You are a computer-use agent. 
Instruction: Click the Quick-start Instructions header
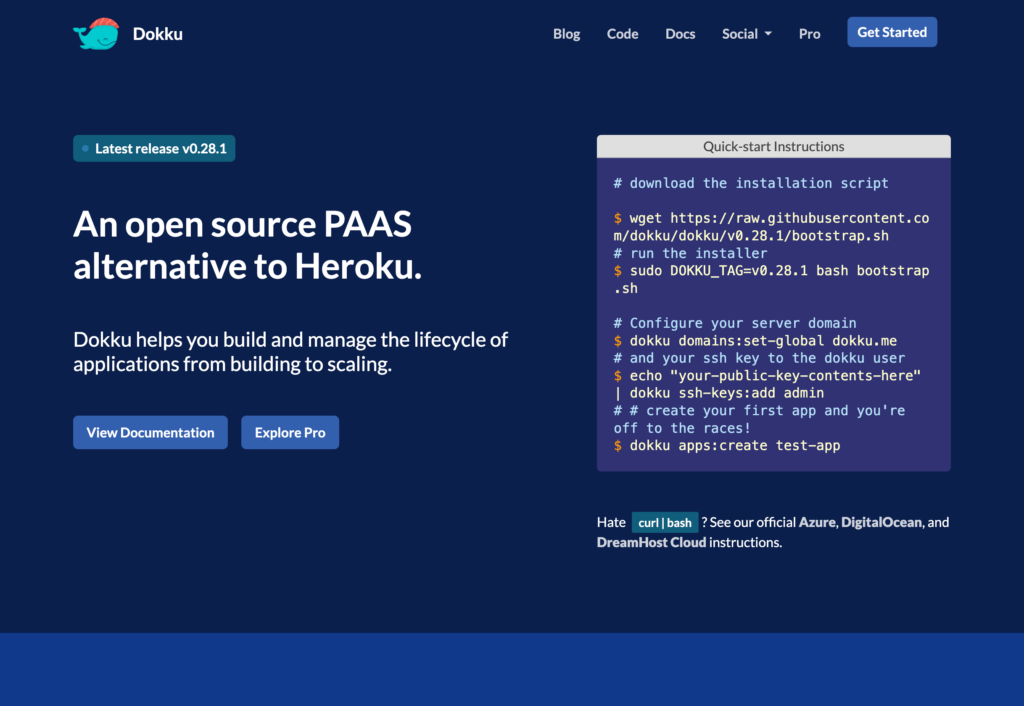773,147
